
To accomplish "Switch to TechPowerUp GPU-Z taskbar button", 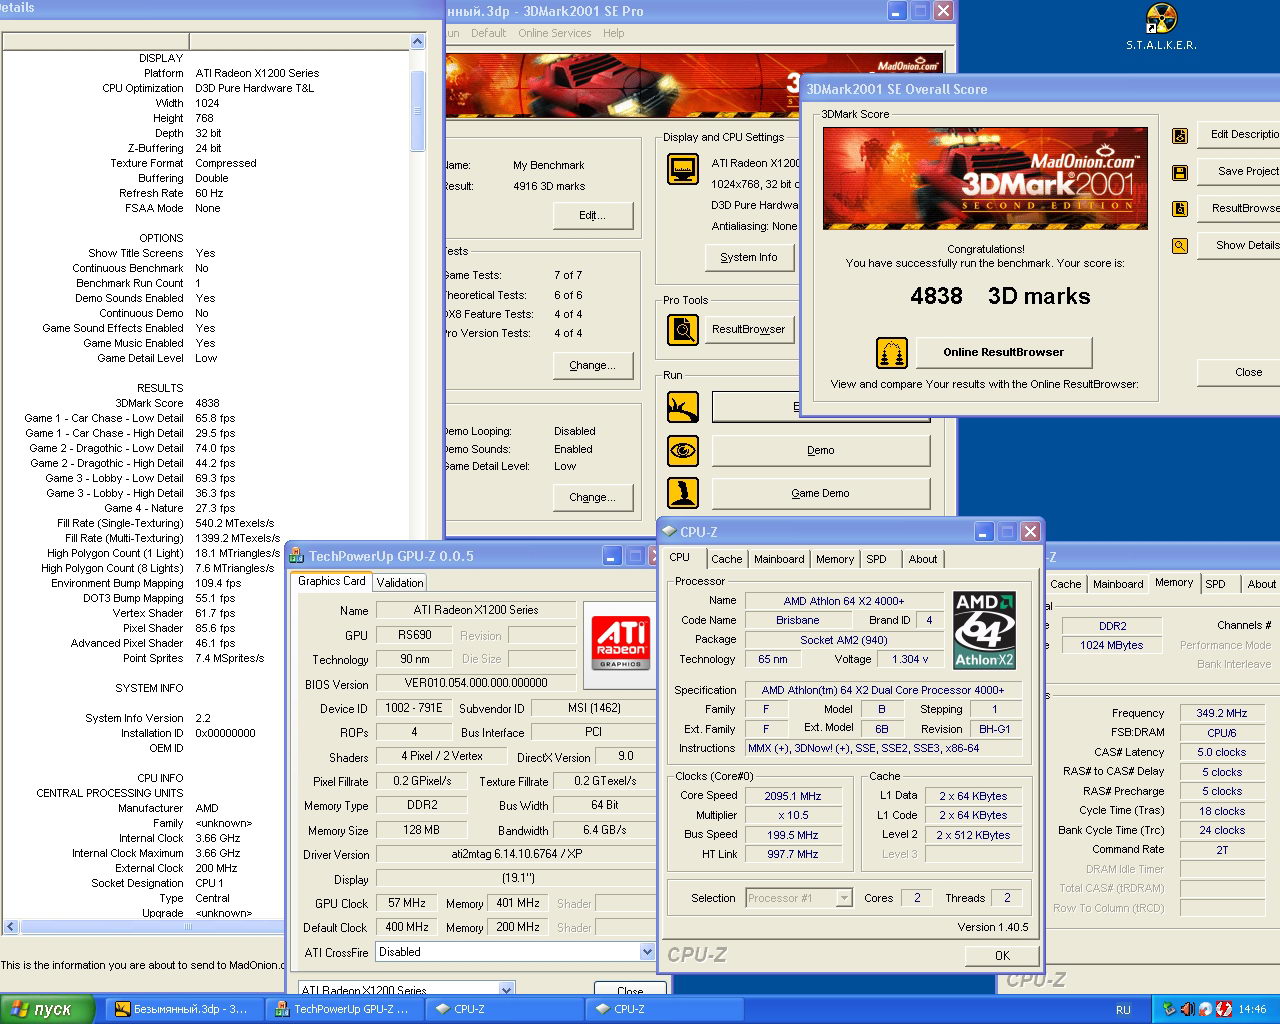I will click(345, 1009).
